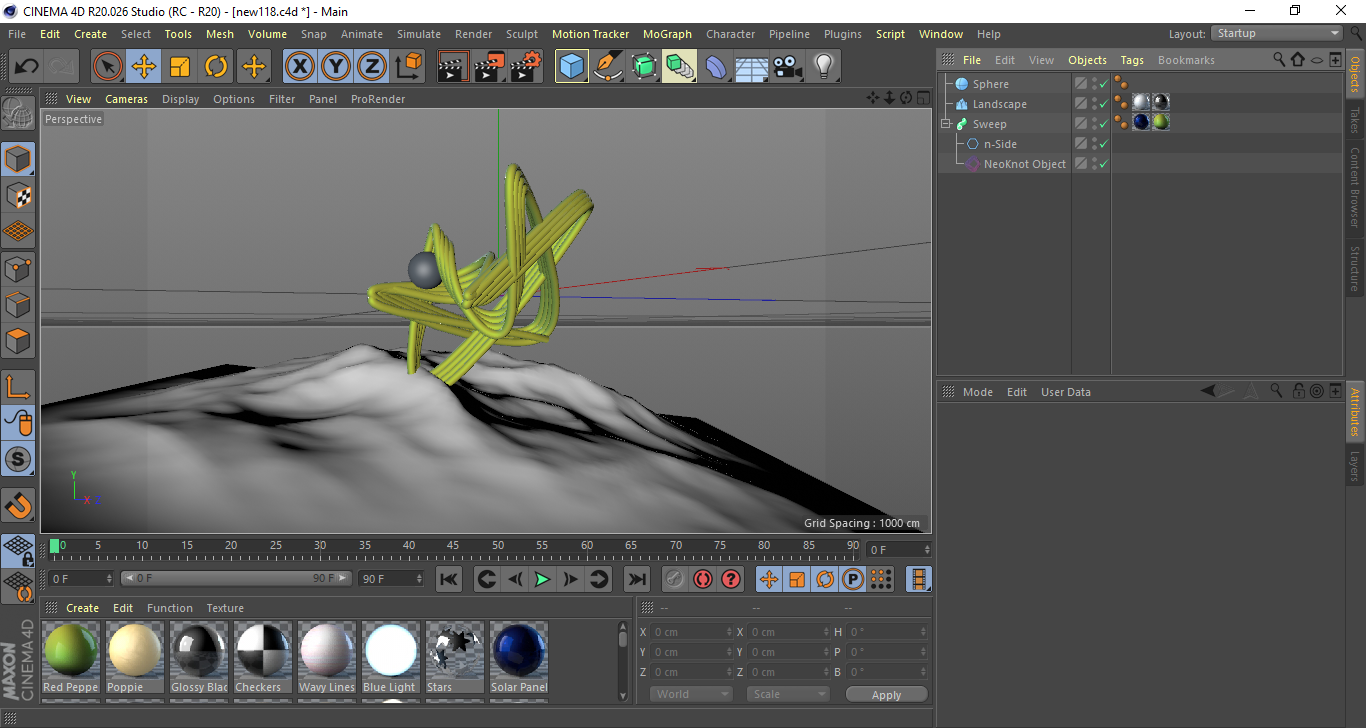Toggle X-axis lock icon
The image size is (1366, 728).
coord(300,67)
